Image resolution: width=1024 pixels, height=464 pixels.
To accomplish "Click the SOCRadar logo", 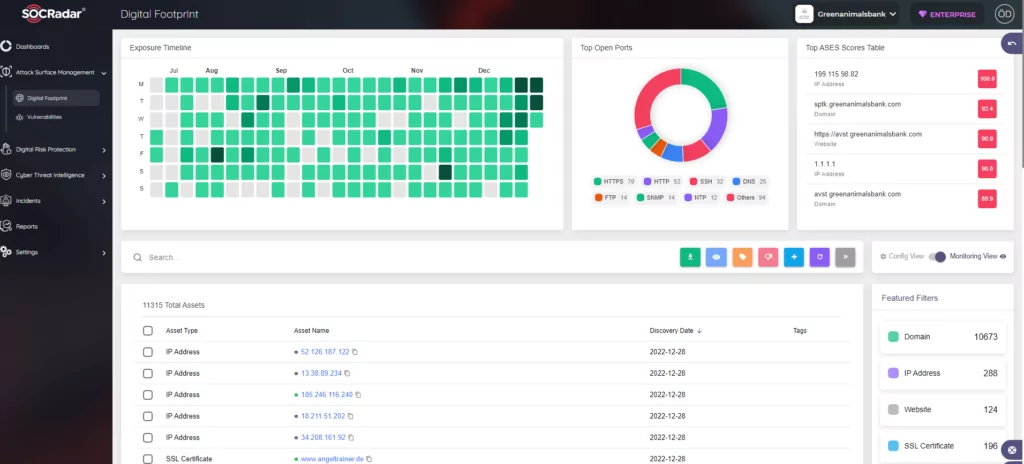I will pyautogui.click(x=54, y=13).
